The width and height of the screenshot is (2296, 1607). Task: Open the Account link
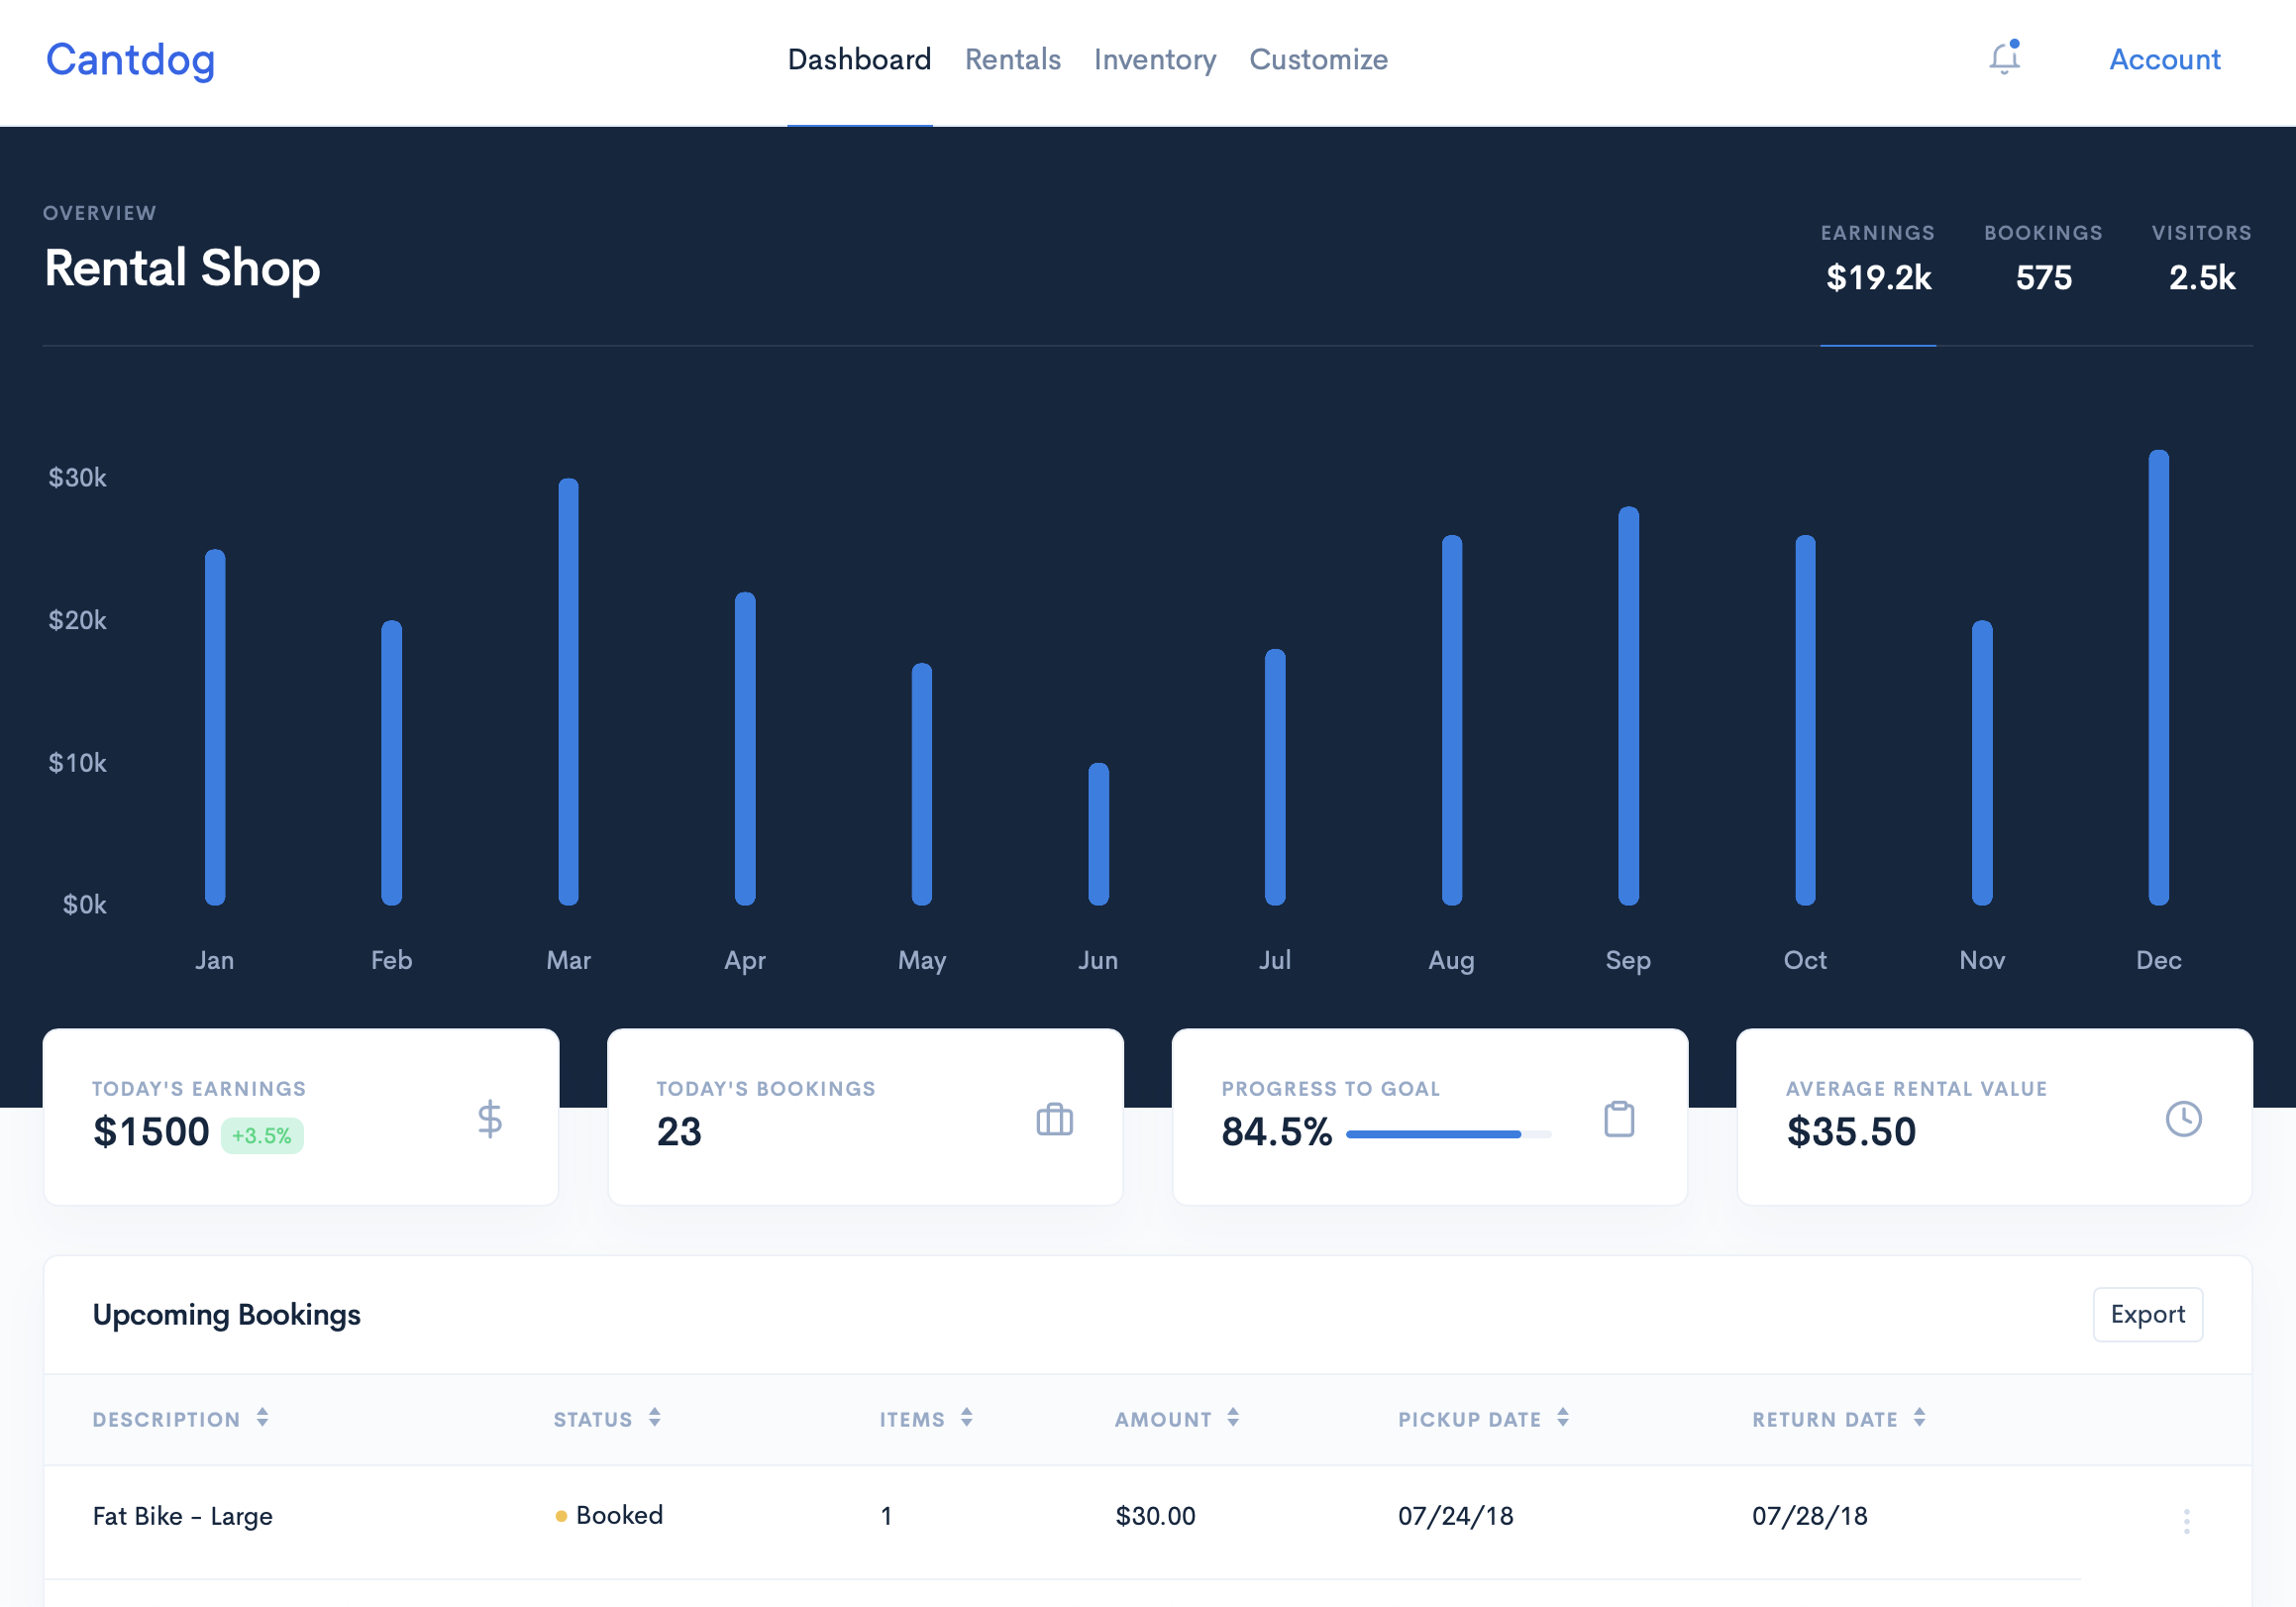(x=2164, y=60)
